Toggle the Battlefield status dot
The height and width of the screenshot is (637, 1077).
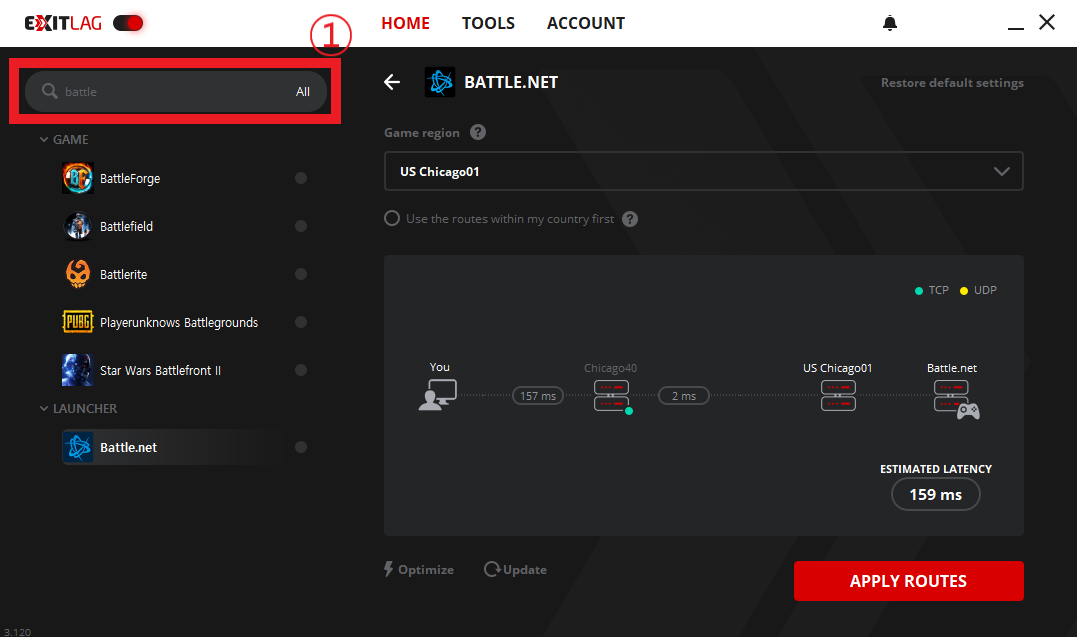(301, 226)
